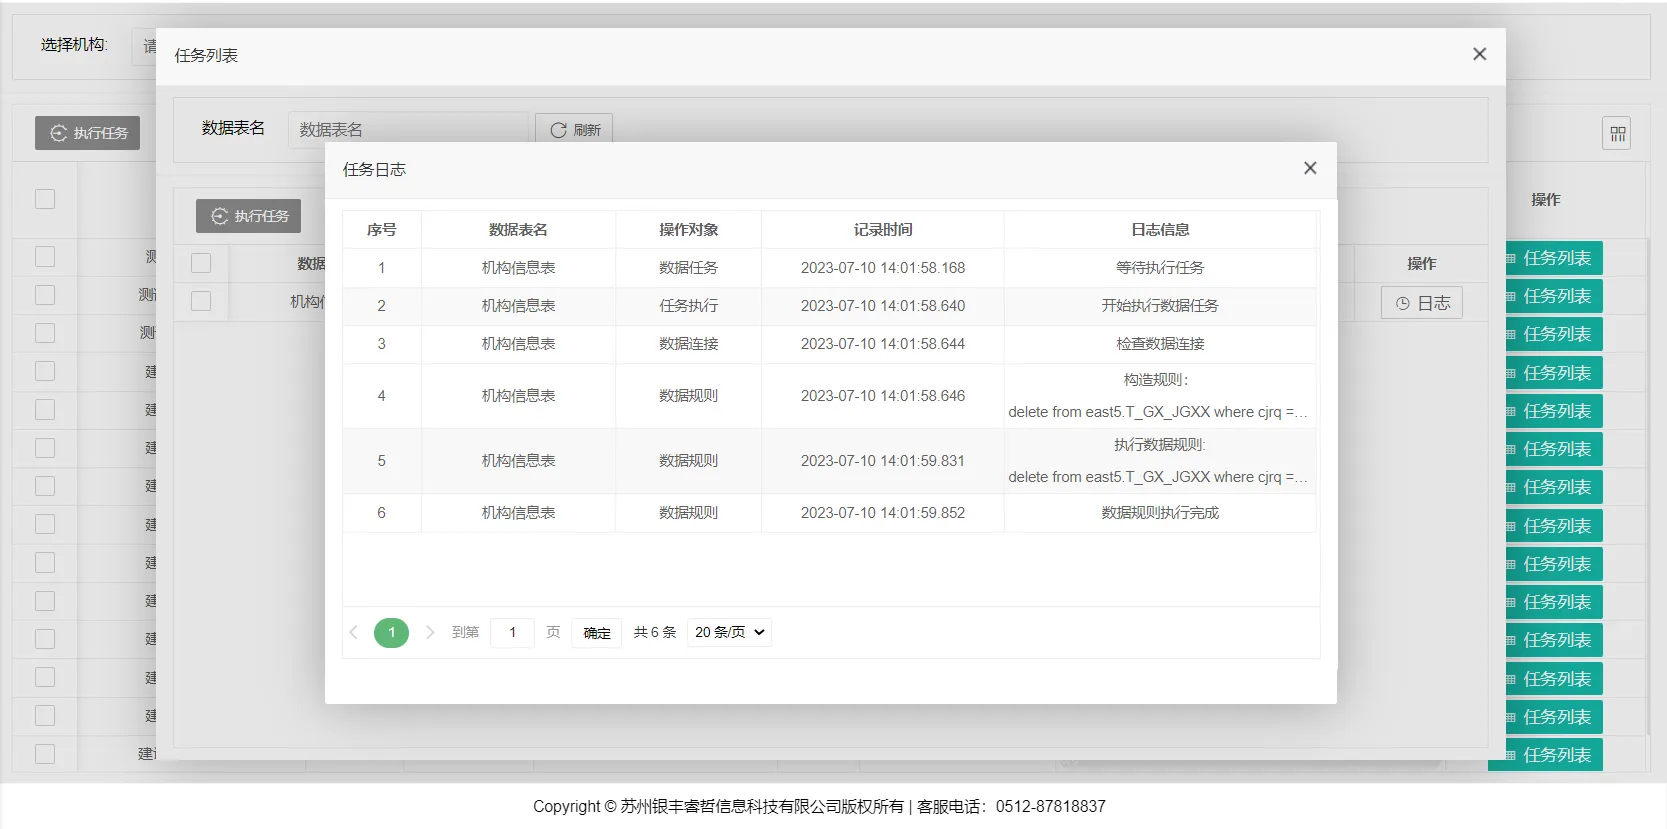Image resolution: width=1667 pixels, height=829 pixels.
Task: Check the header checkbox in the task list table
Action: [x=201, y=263]
